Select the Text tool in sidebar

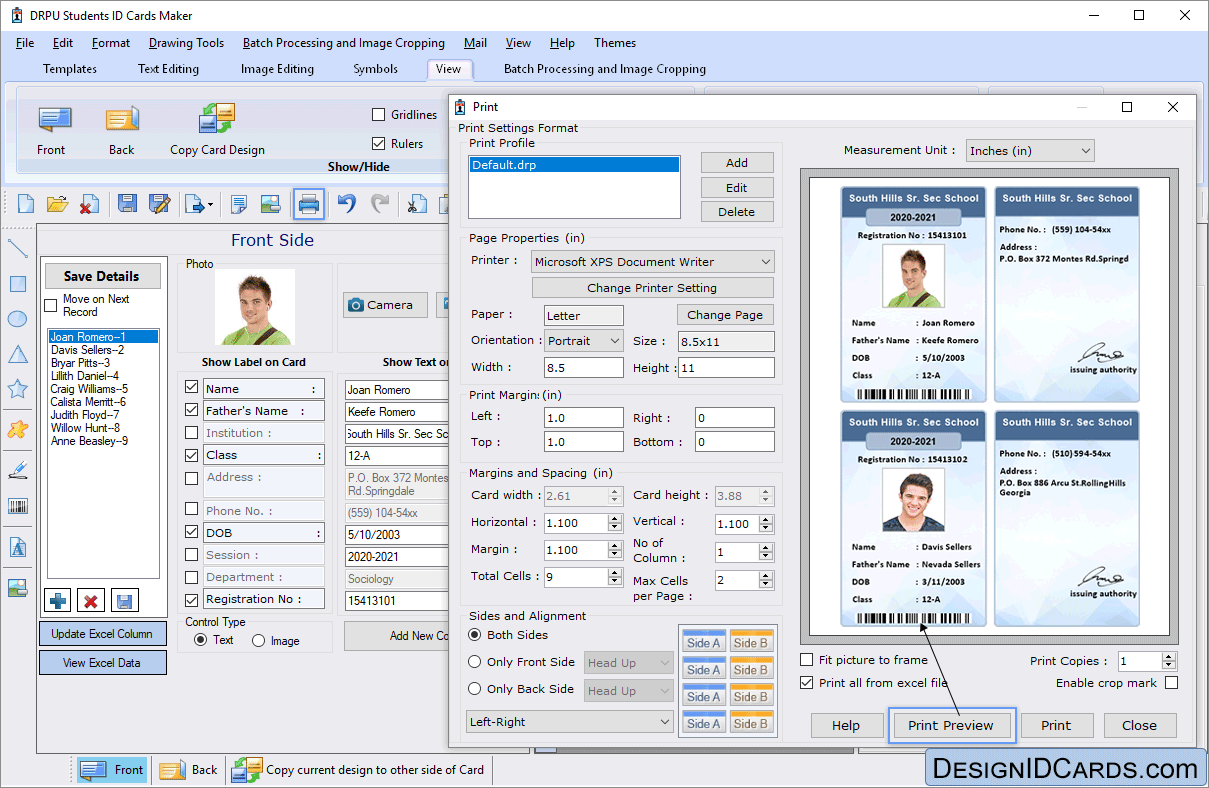coord(17,547)
